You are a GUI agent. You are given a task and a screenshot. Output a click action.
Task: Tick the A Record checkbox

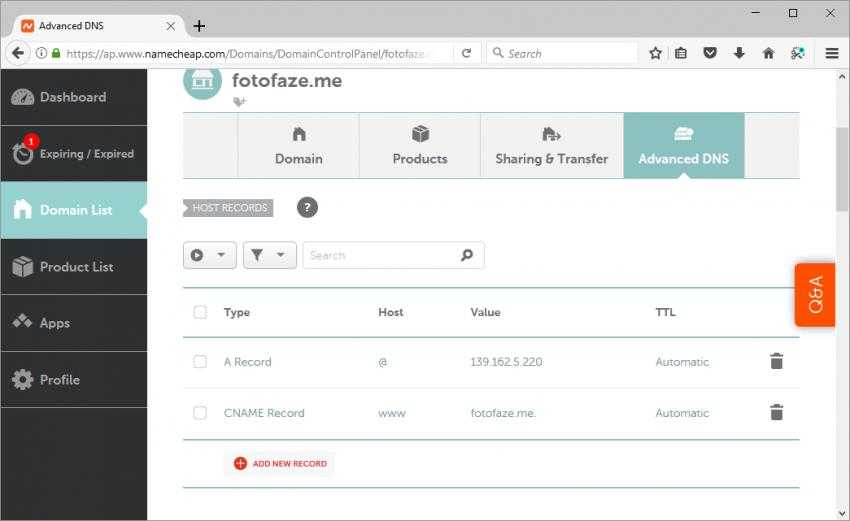[200, 362]
